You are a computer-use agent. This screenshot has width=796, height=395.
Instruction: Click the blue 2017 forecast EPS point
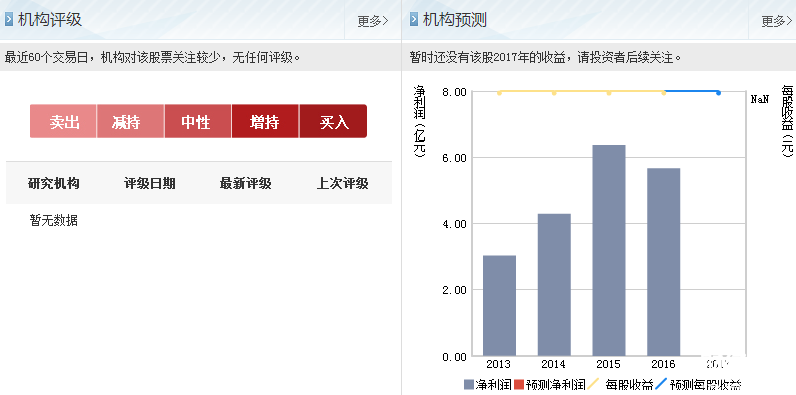(x=718, y=92)
